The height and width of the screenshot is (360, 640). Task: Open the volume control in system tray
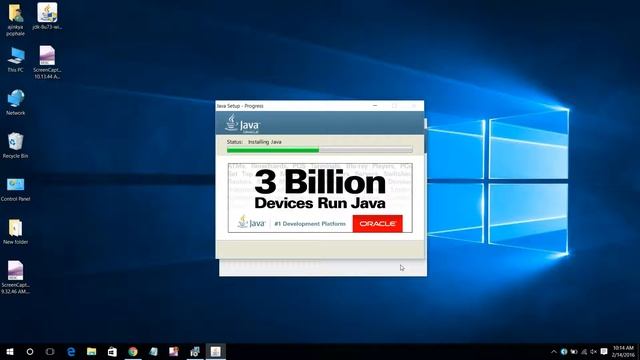[x=593, y=351]
